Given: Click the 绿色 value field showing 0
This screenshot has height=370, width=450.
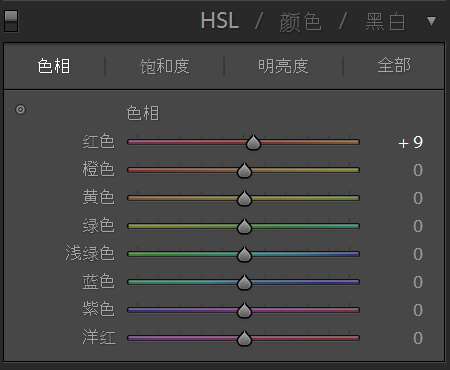Looking at the screenshot, I should (418, 226).
